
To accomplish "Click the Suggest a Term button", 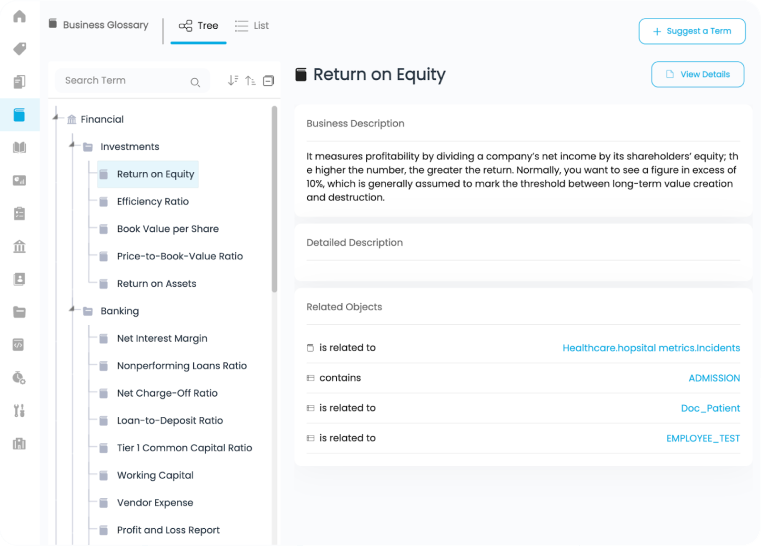I will click(x=691, y=31).
